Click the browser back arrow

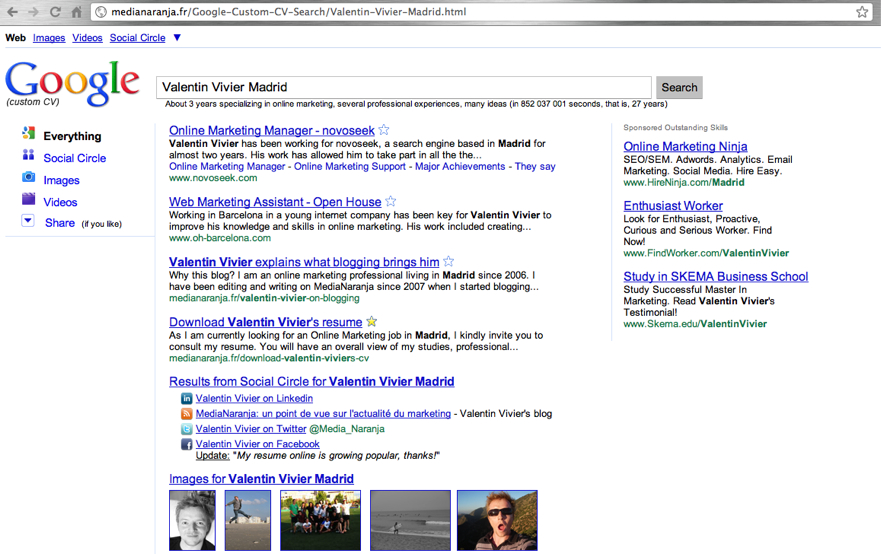coord(13,12)
